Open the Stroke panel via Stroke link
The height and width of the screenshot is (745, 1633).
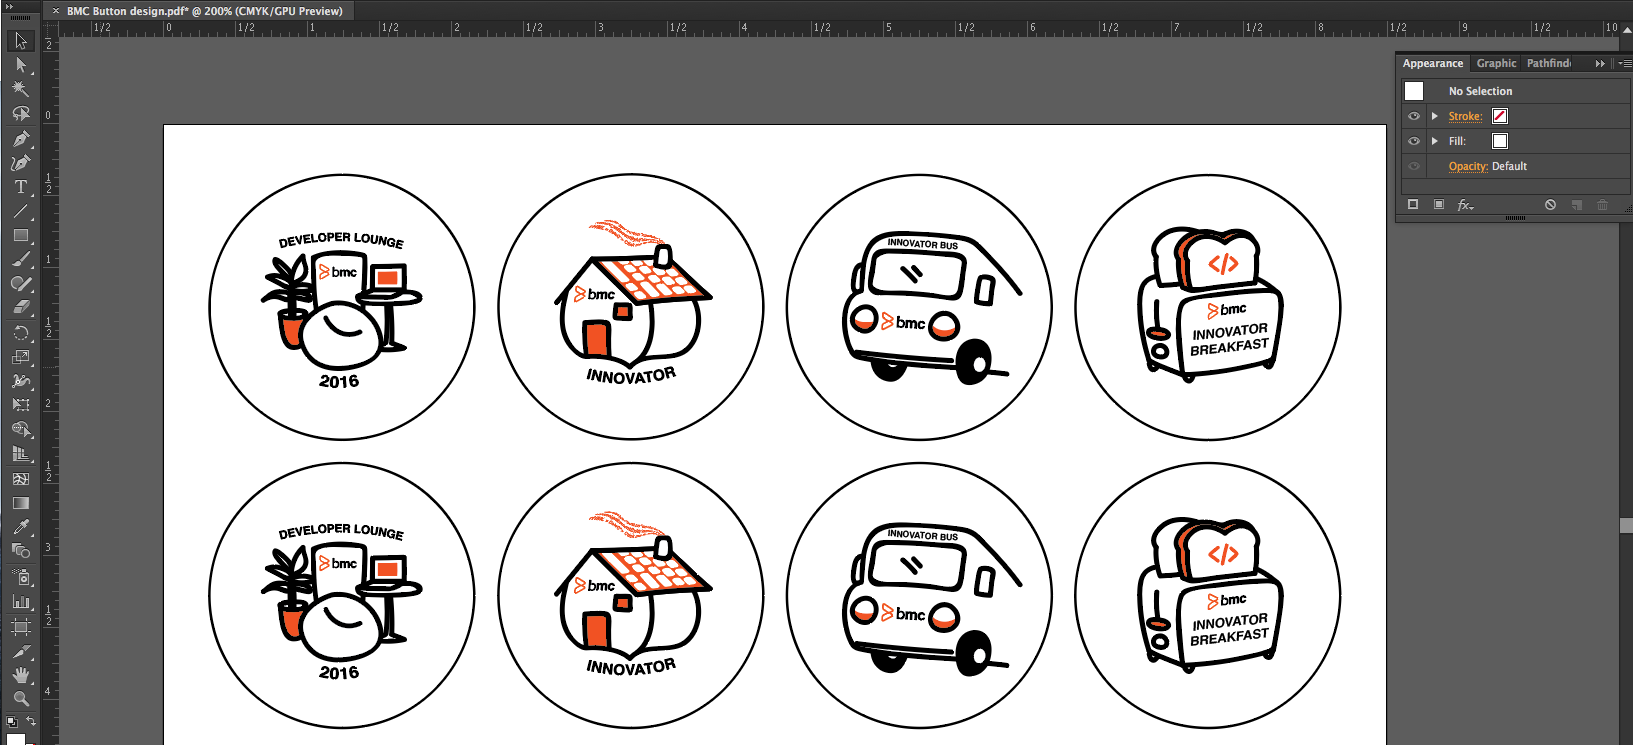coord(1465,116)
